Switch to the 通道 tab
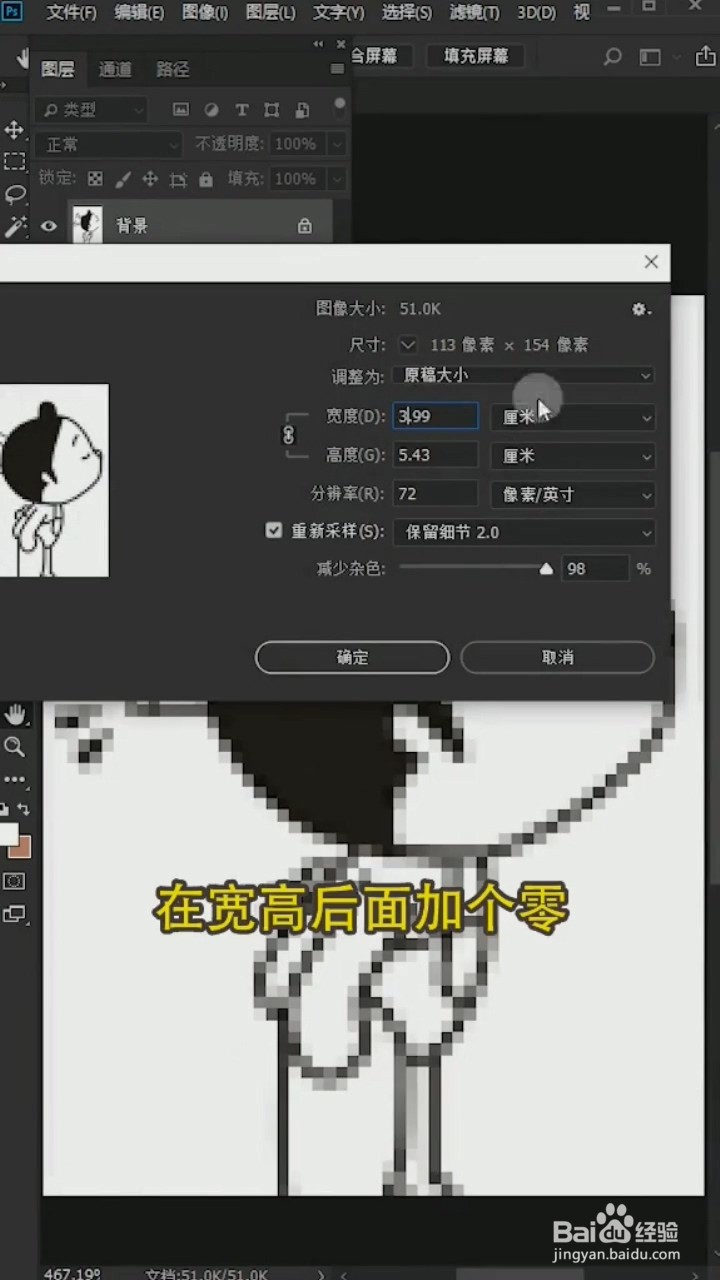Image resolution: width=720 pixels, height=1280 pixels. coord(115,69)
